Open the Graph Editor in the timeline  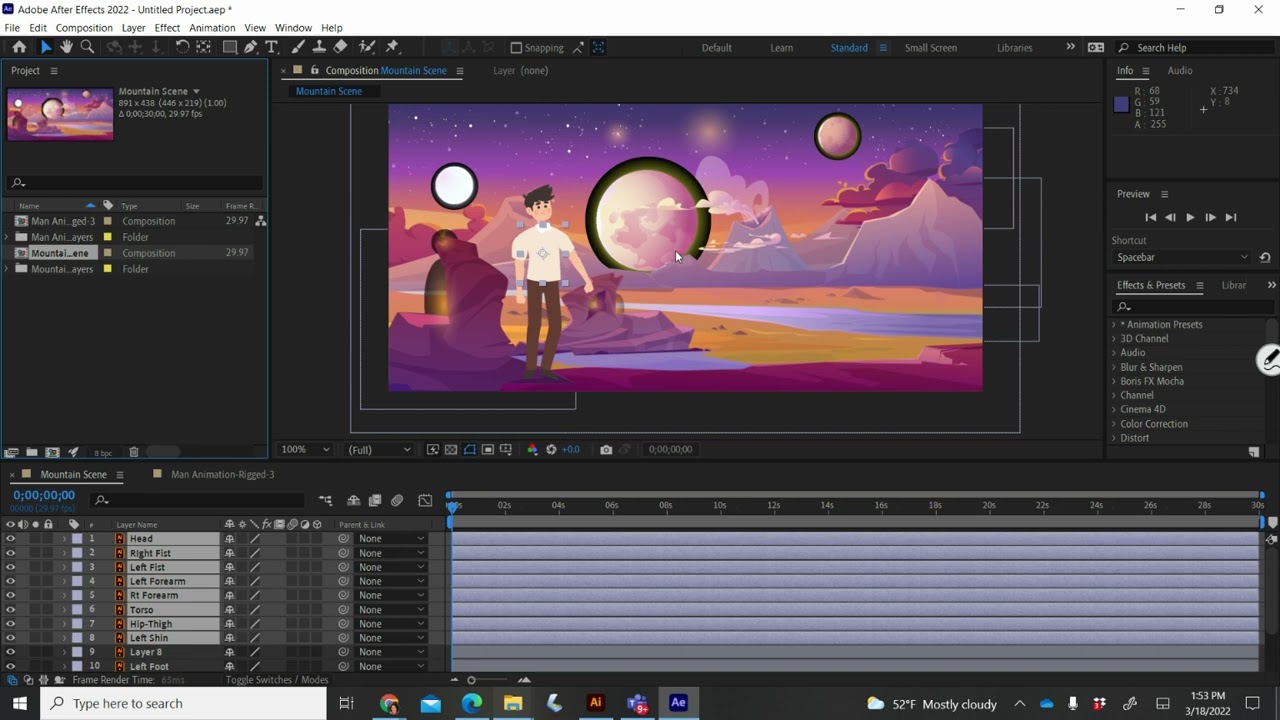[425, 500]
